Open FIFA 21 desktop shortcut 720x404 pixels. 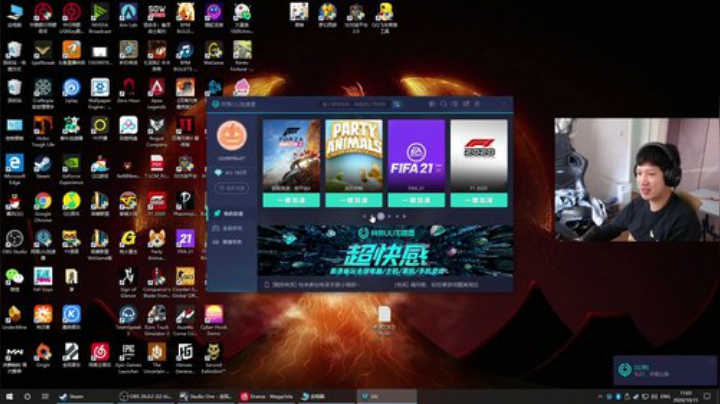[x=185, y=242]
